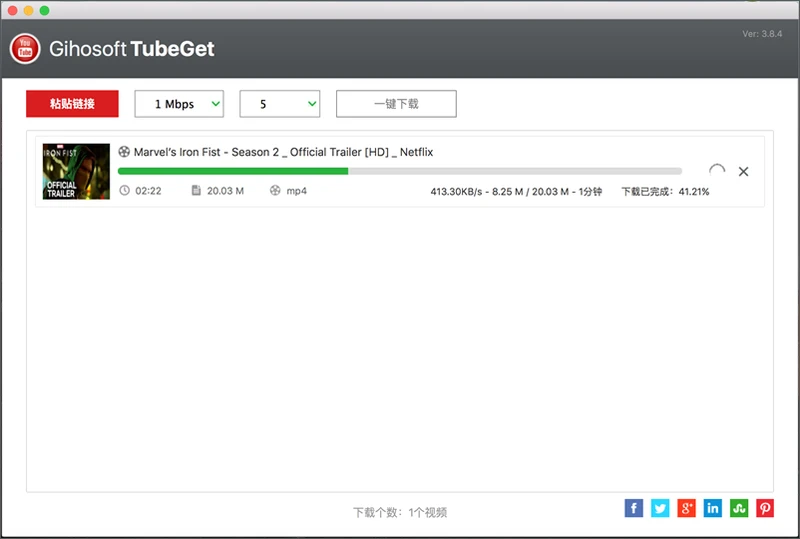Click the yellow macOS minimize button
This screenshot has height=539, width=800.
coord(29,10)
